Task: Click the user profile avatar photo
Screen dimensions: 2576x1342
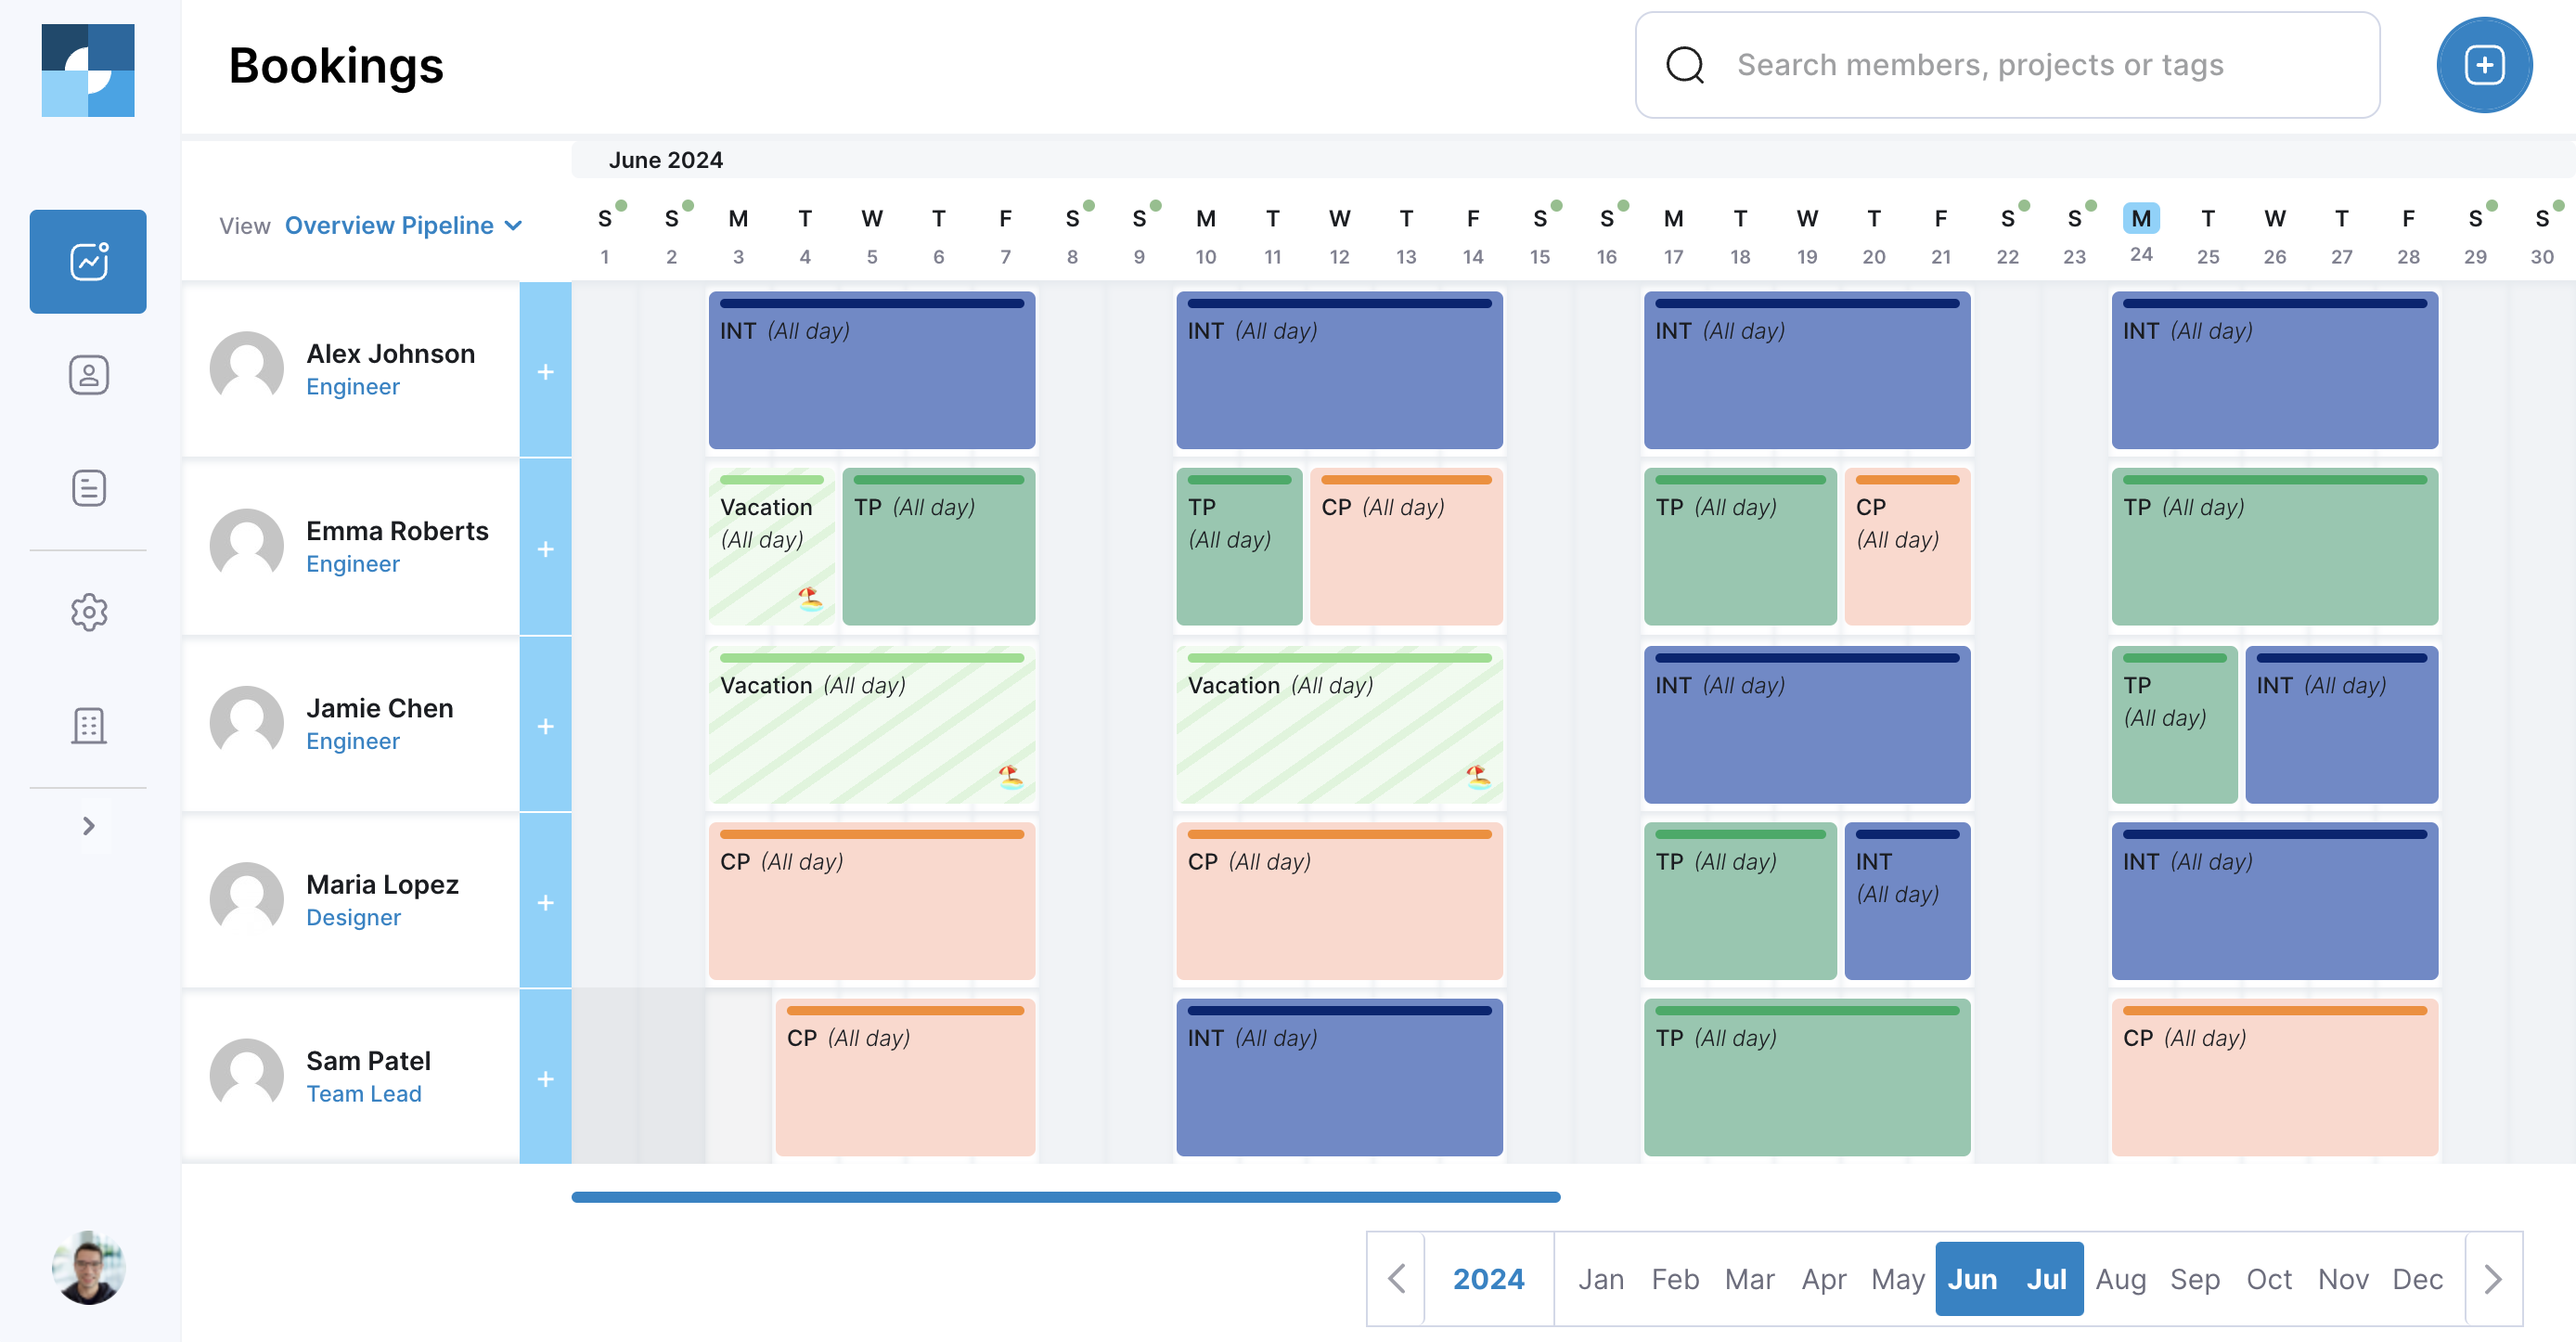Action: tap(88, 1267)
